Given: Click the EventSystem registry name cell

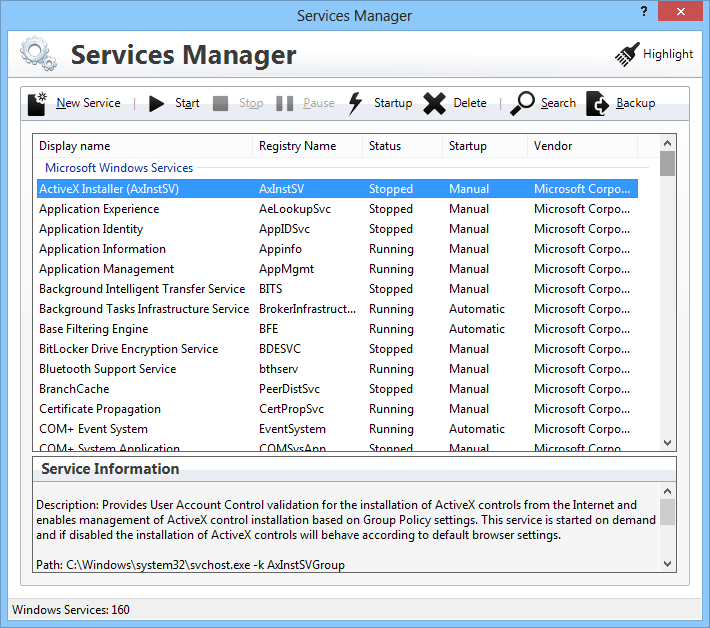Looking at the screenshot, I should (x=292, y=429).
